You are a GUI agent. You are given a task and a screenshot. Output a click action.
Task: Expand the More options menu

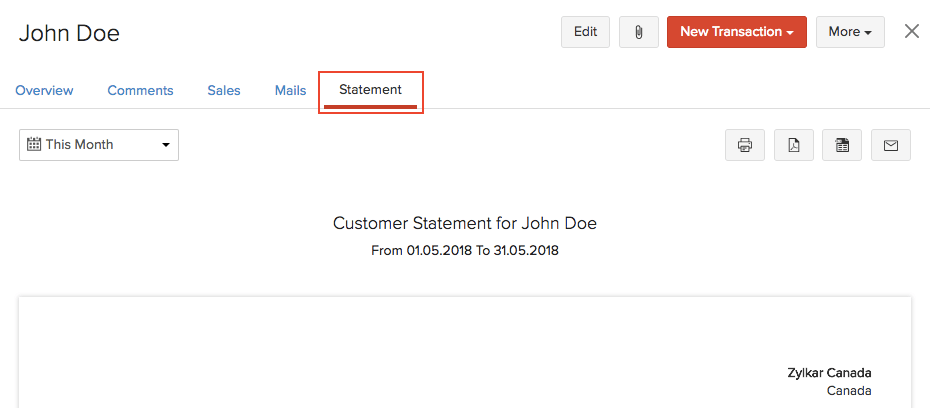point(850,32)
